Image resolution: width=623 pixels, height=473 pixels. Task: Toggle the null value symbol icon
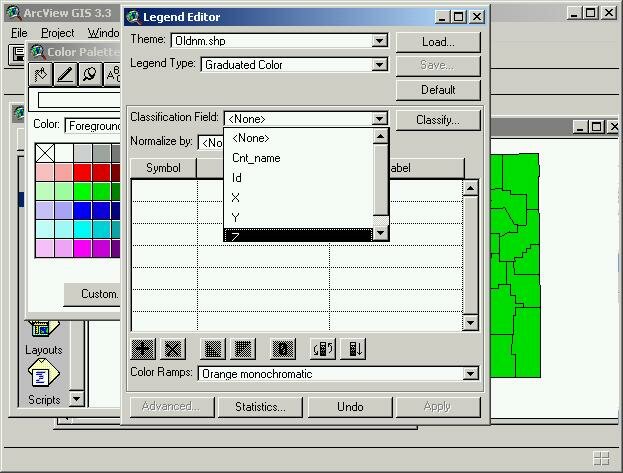pos(282,349)
